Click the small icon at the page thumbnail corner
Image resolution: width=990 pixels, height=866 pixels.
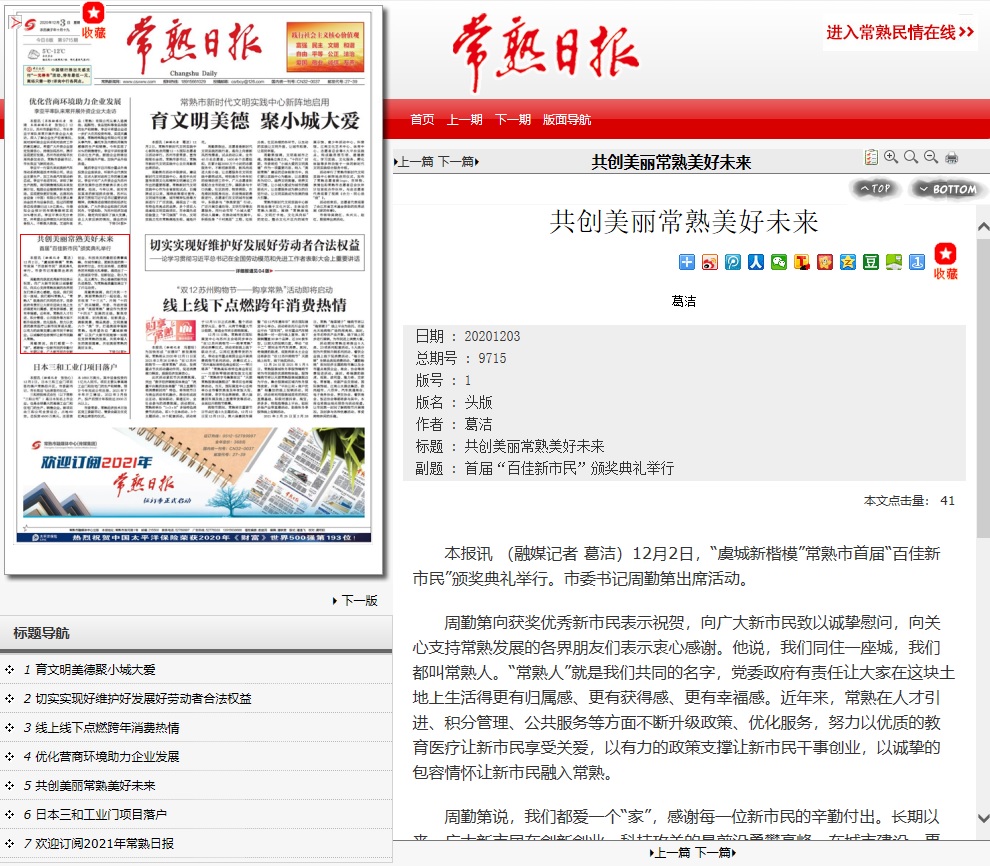(15, 22)
